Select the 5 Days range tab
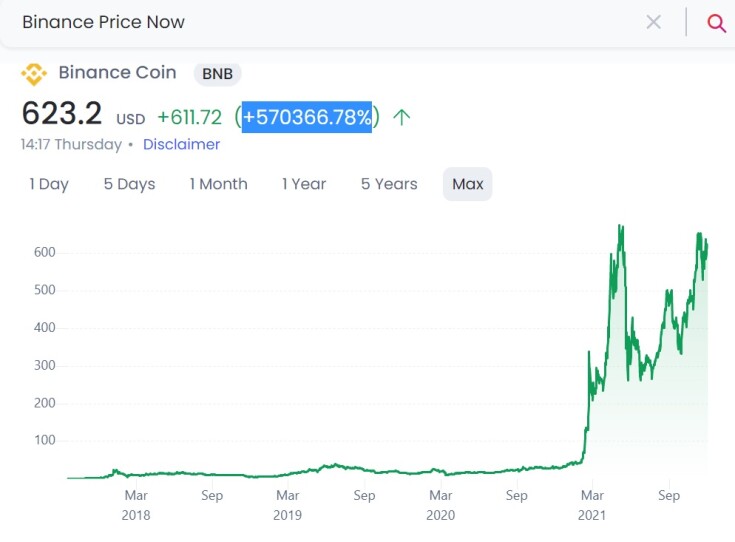Viewport: 735px width, 542px height. [129, 184]
